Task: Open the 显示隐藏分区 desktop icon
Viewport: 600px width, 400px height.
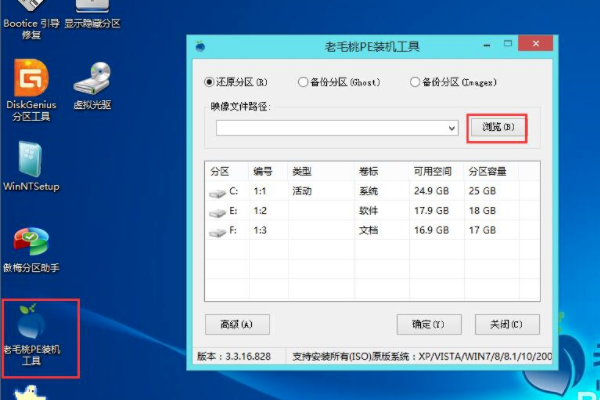Action: click(92, 15)
